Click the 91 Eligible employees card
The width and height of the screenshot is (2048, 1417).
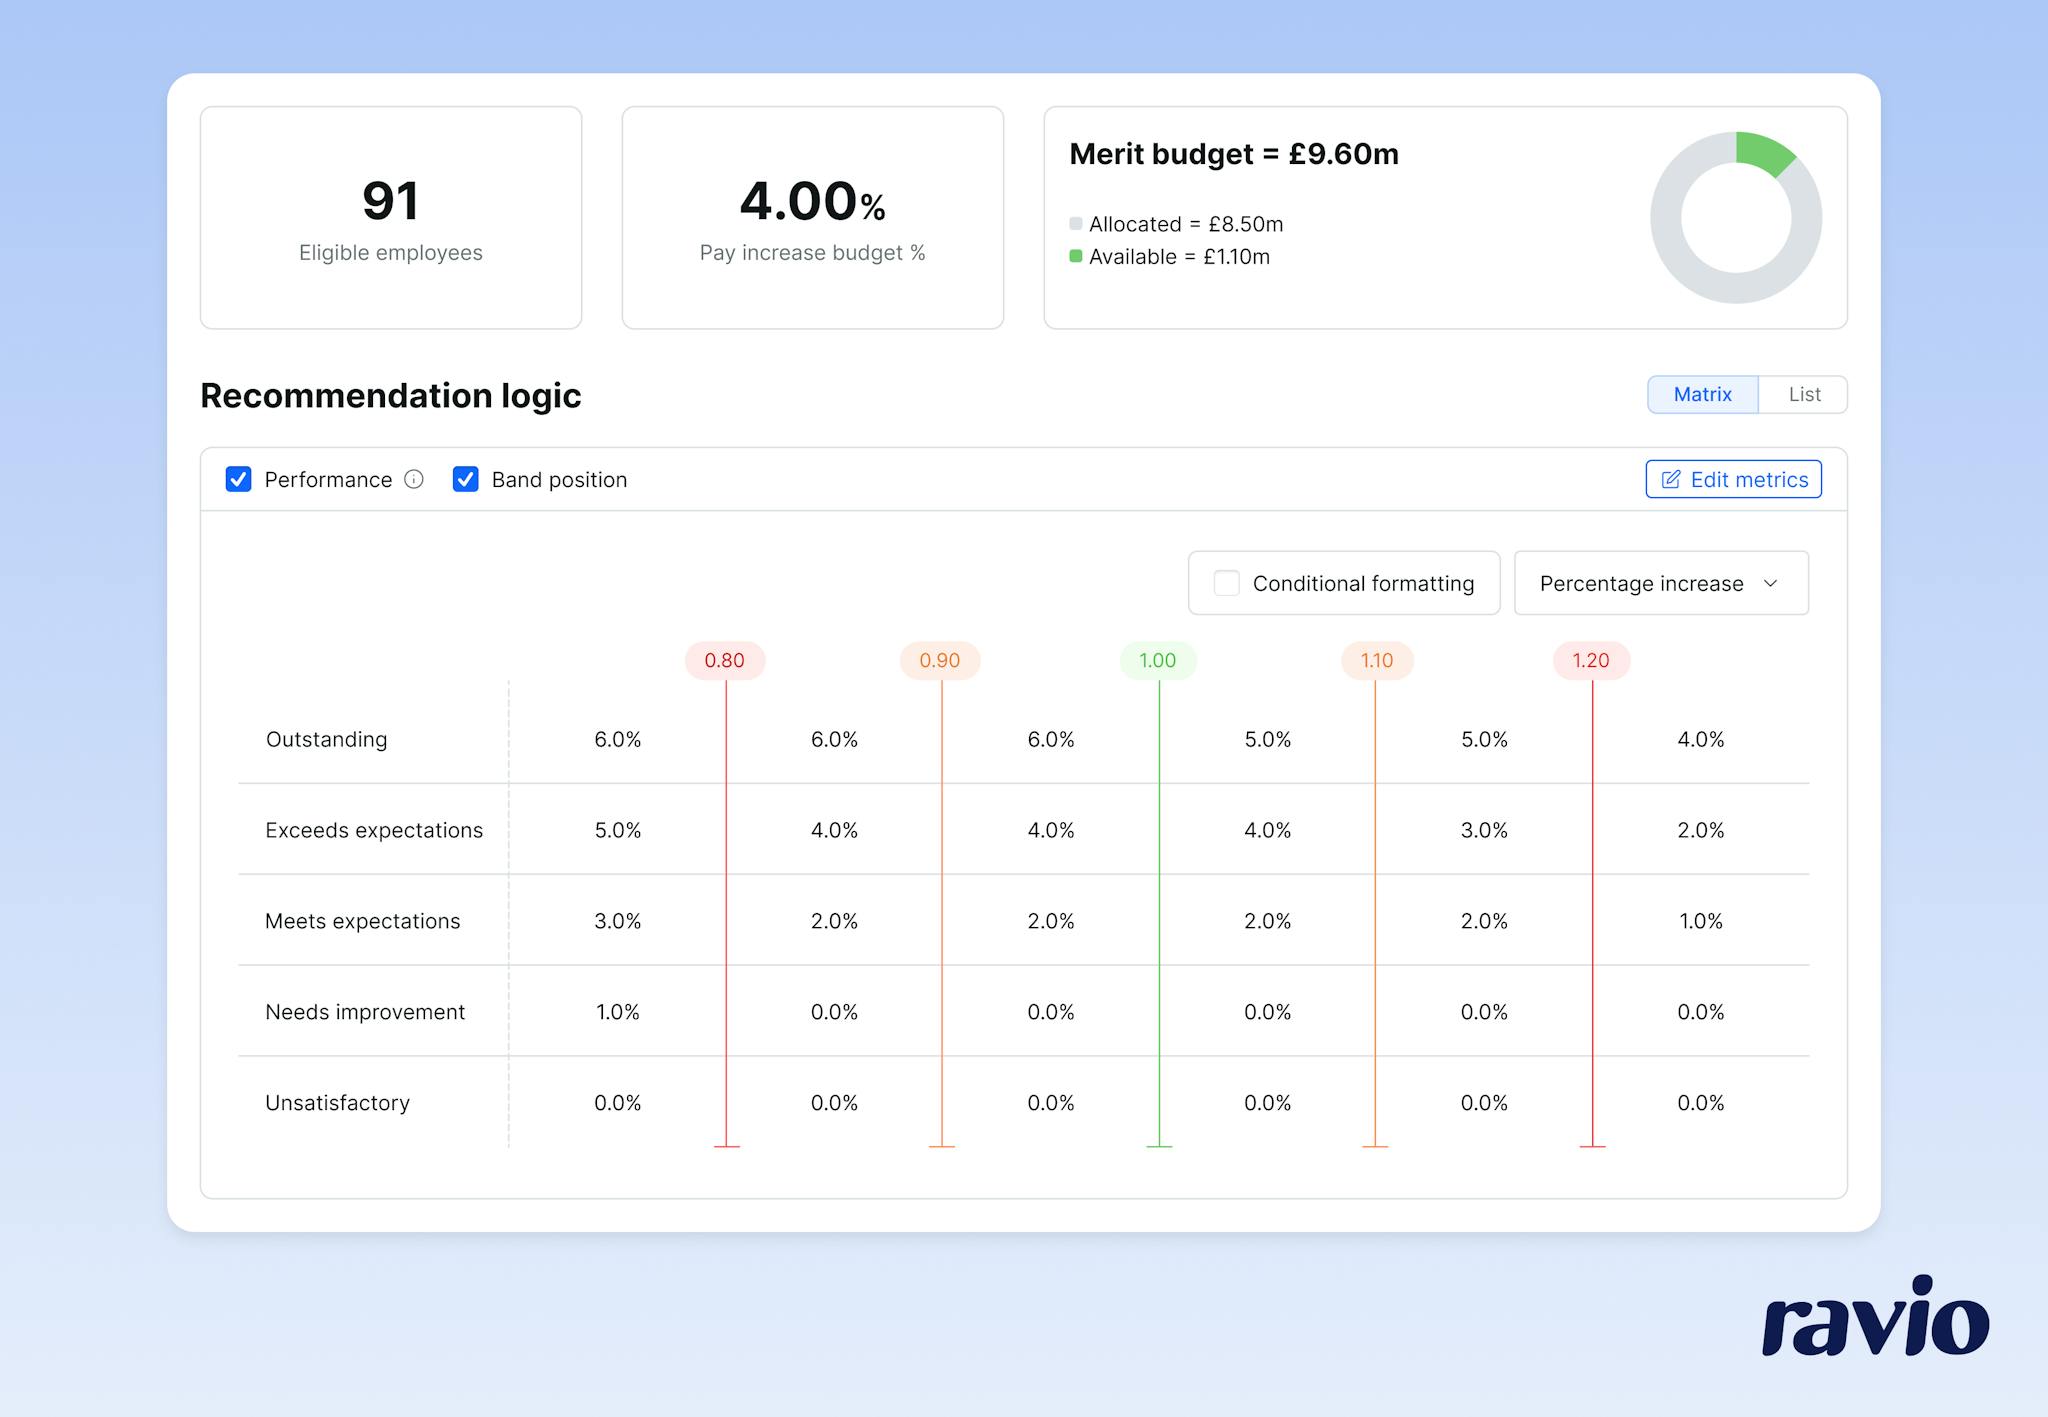point(390,217)
